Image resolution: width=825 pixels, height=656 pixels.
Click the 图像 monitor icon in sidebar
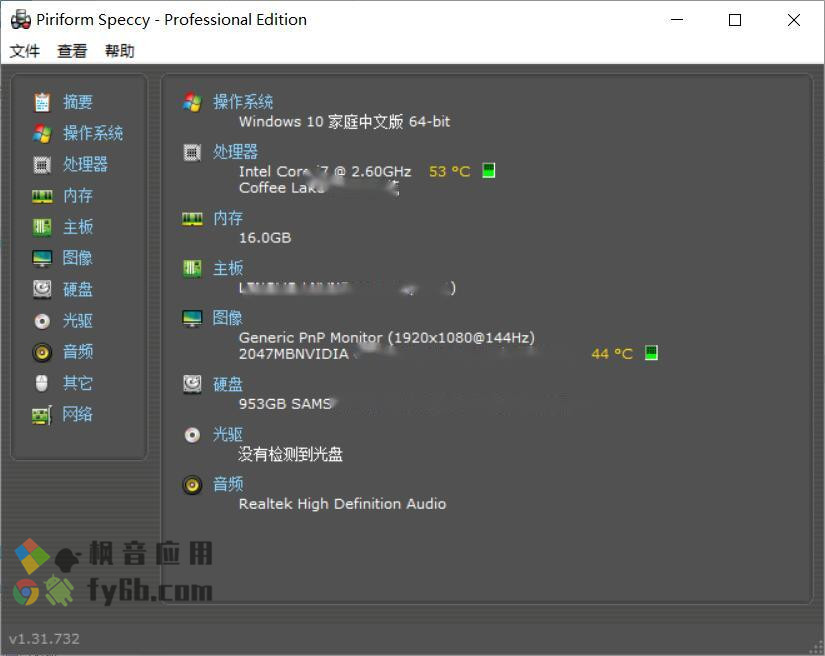(42, 258)
